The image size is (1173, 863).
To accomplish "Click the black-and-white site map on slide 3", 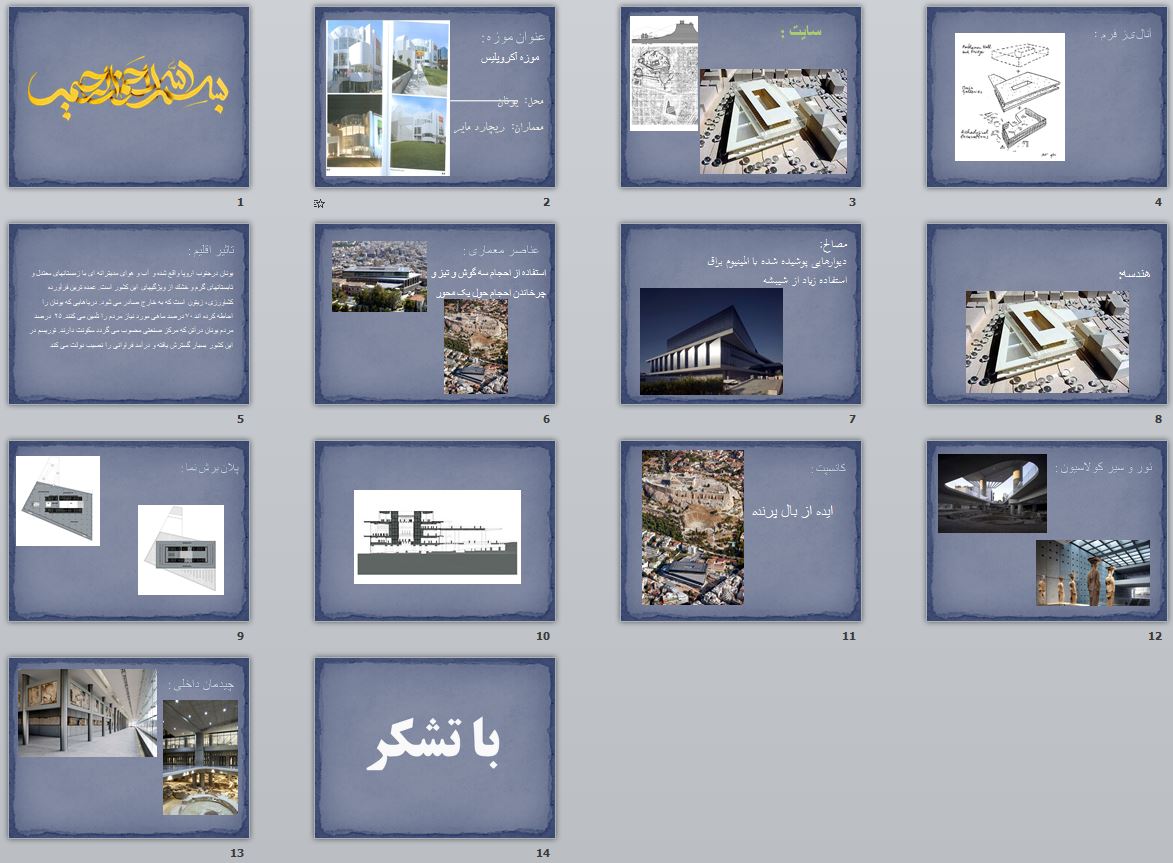I will click(664, 73).
